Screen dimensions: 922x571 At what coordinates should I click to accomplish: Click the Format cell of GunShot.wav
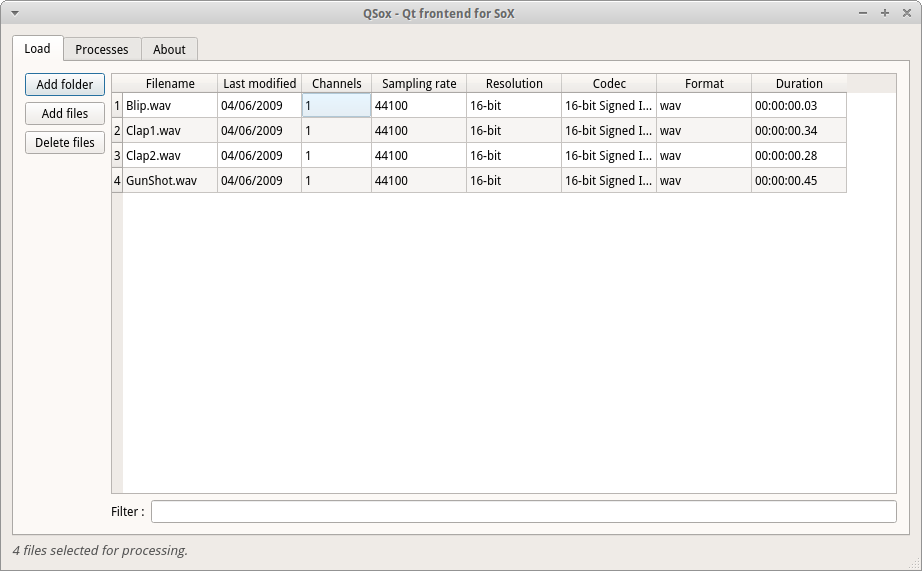point(704,181)
